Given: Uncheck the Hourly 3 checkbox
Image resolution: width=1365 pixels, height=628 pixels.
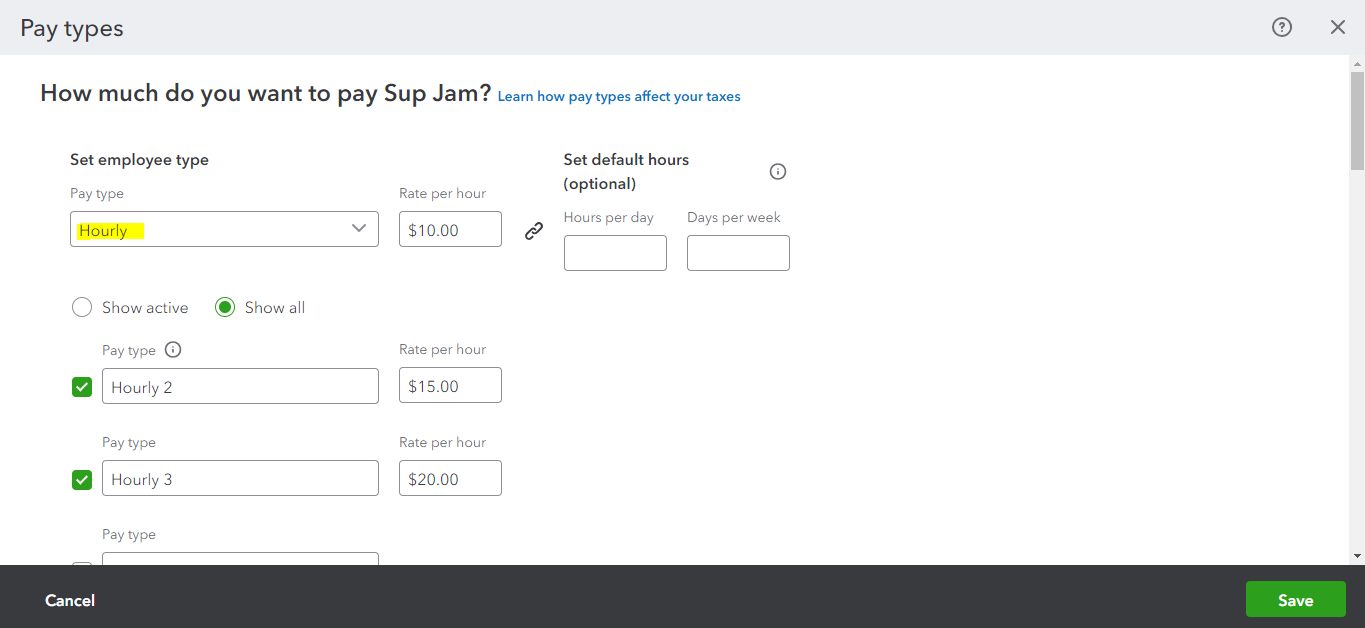Looking at the screenshot, I should (x=82, y=480).
